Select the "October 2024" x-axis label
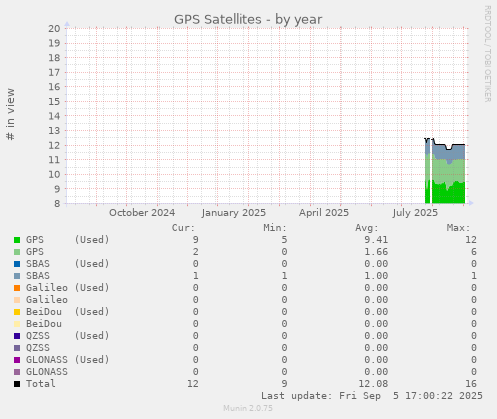 click(142, 213)
